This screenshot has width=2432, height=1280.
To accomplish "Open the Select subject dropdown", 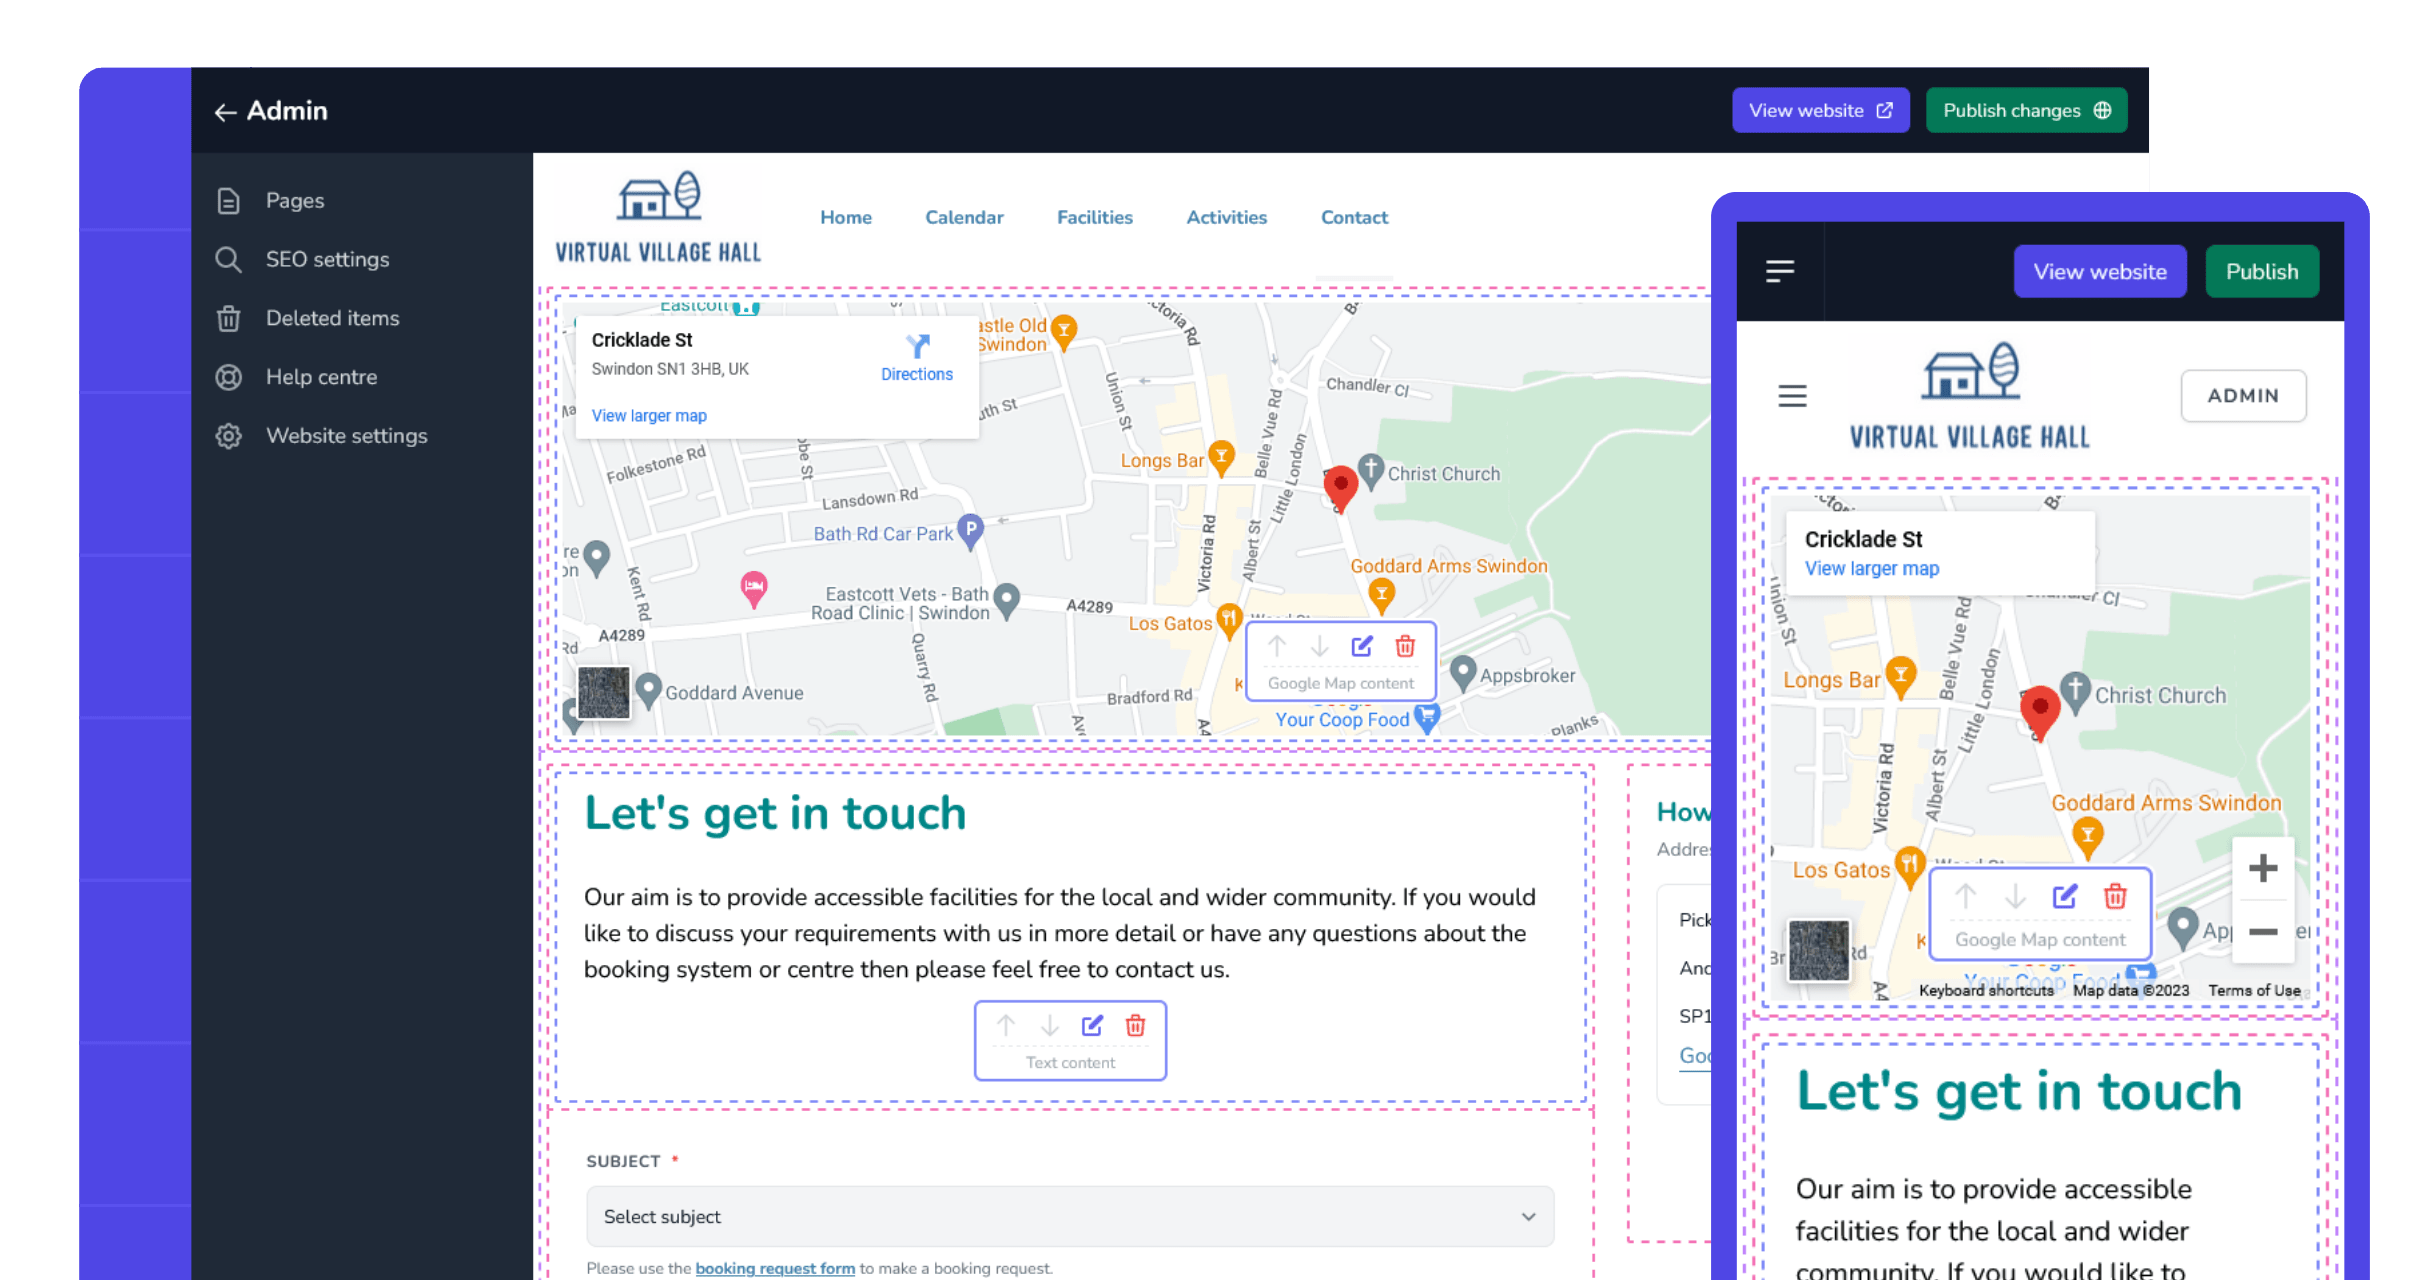I will point(1069,1217).
